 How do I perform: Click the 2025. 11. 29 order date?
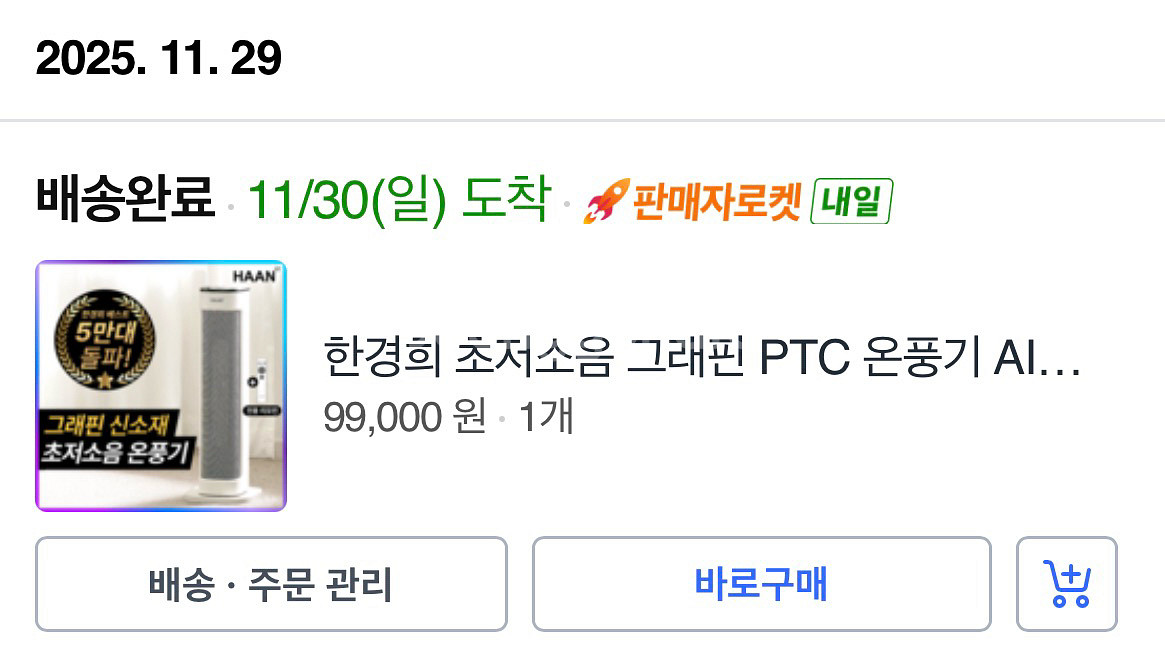point(158,59)
